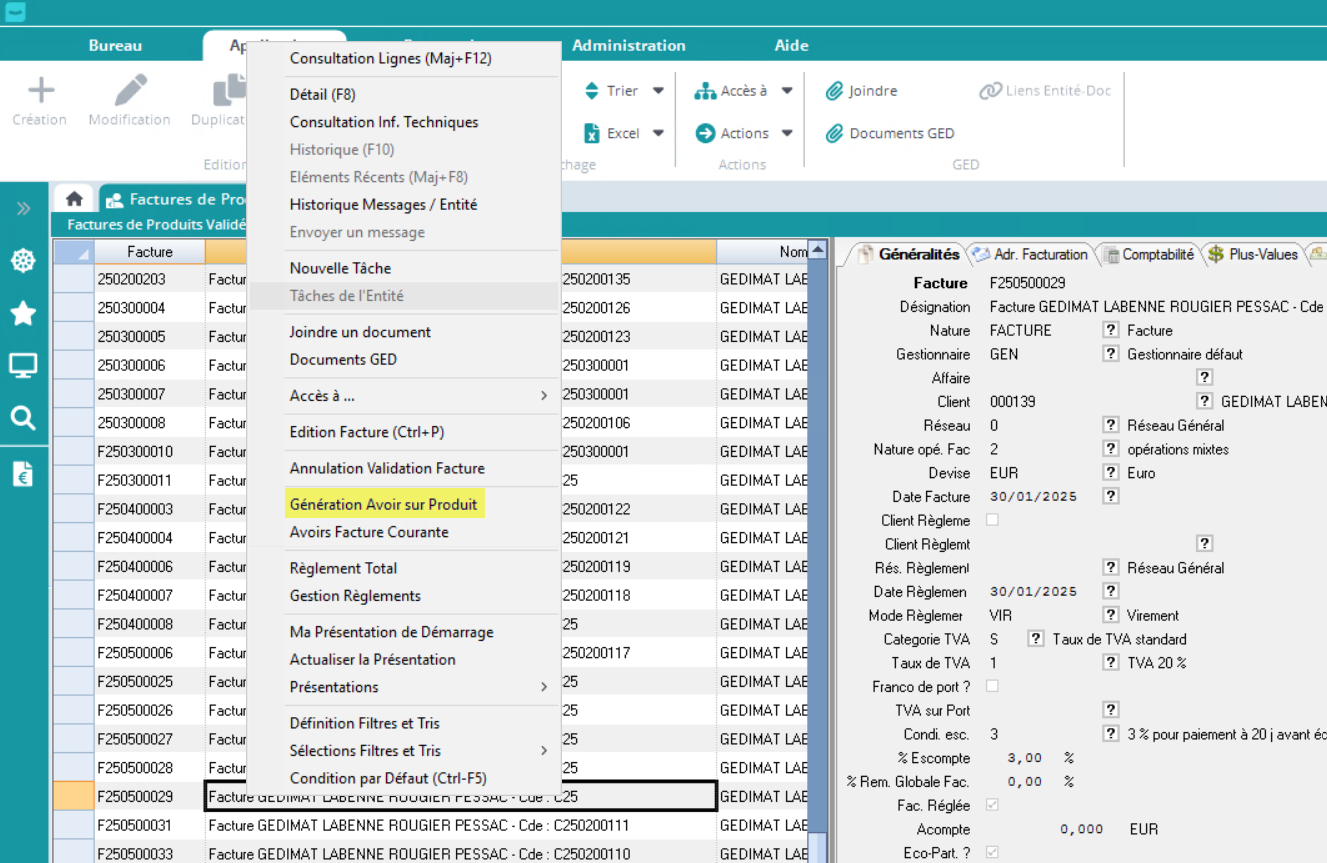Toggle the Franco de port checkbox

[992, 686]
